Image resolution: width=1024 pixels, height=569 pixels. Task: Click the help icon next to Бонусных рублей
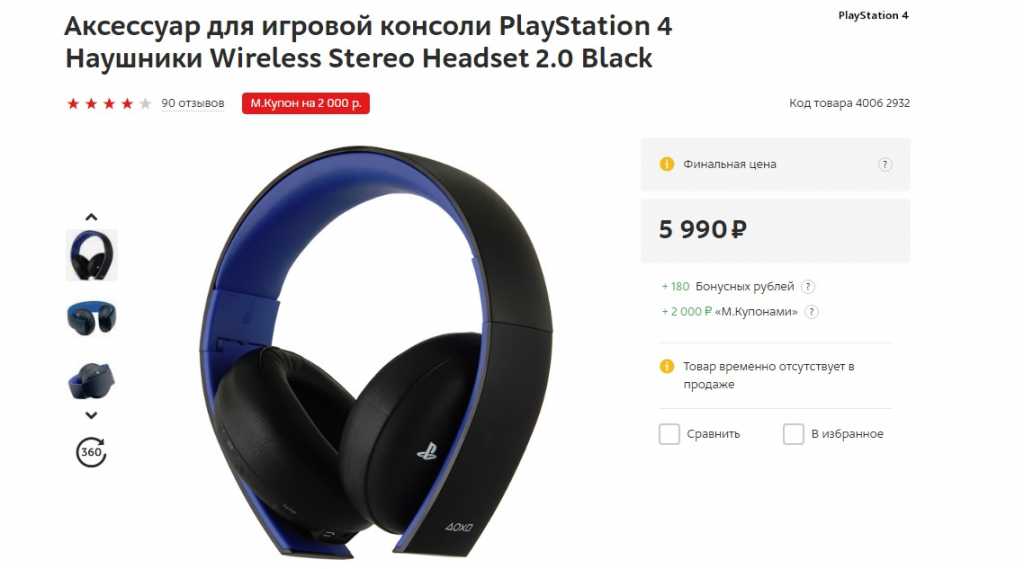click(808, 287)
